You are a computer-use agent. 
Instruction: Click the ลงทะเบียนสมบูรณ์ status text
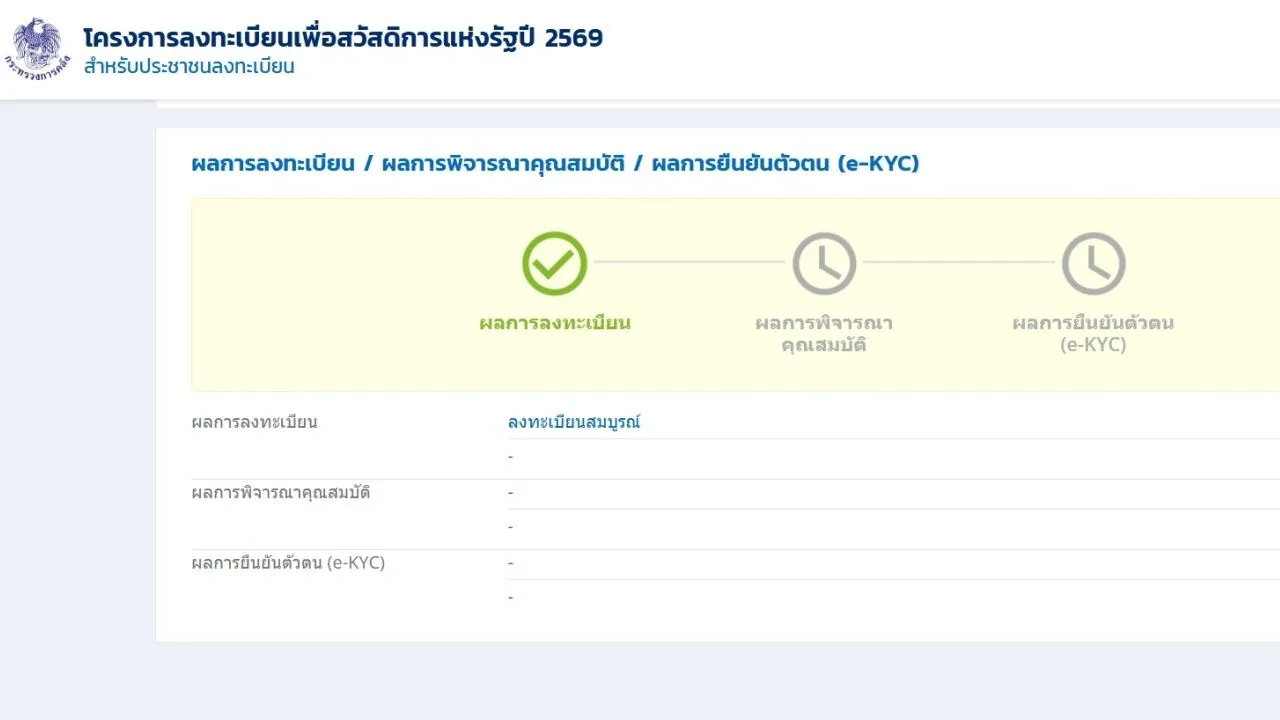tap(574, 422)
